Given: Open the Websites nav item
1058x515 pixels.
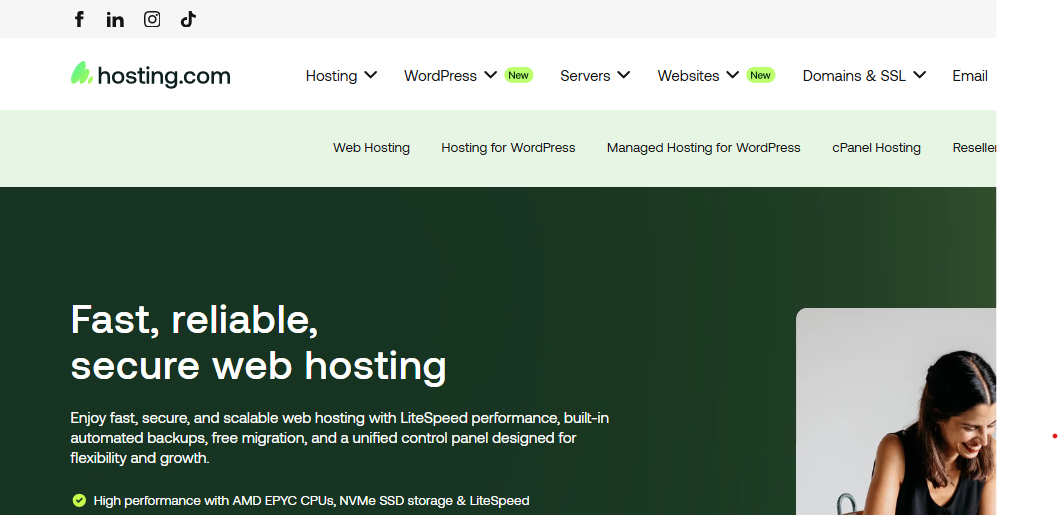Looking at the screenshot, I should pyautogui.click(x=688, y=76).
